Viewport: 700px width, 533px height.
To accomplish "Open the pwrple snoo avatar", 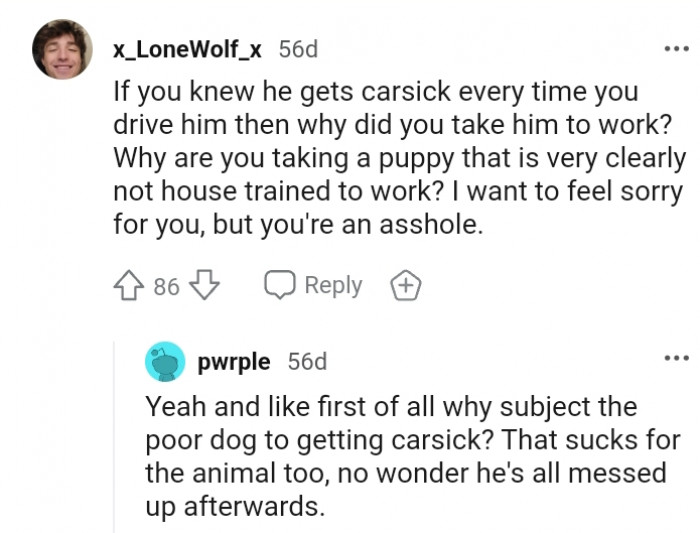I will (165, 361).
